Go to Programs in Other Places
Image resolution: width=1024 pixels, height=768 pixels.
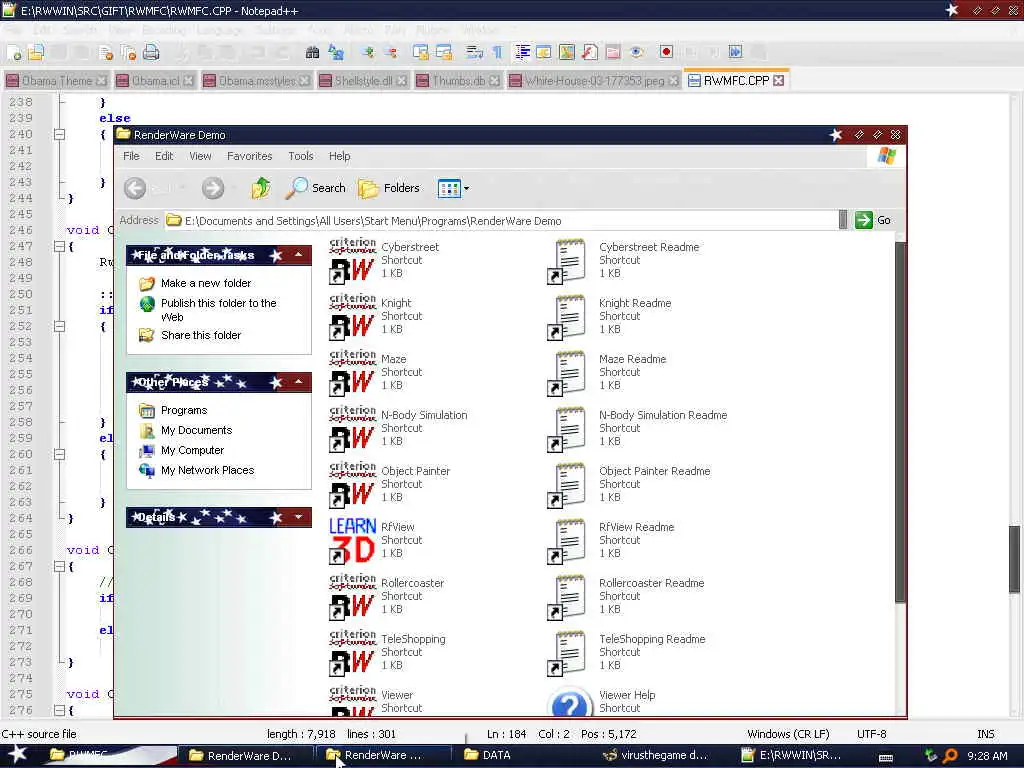184,410
